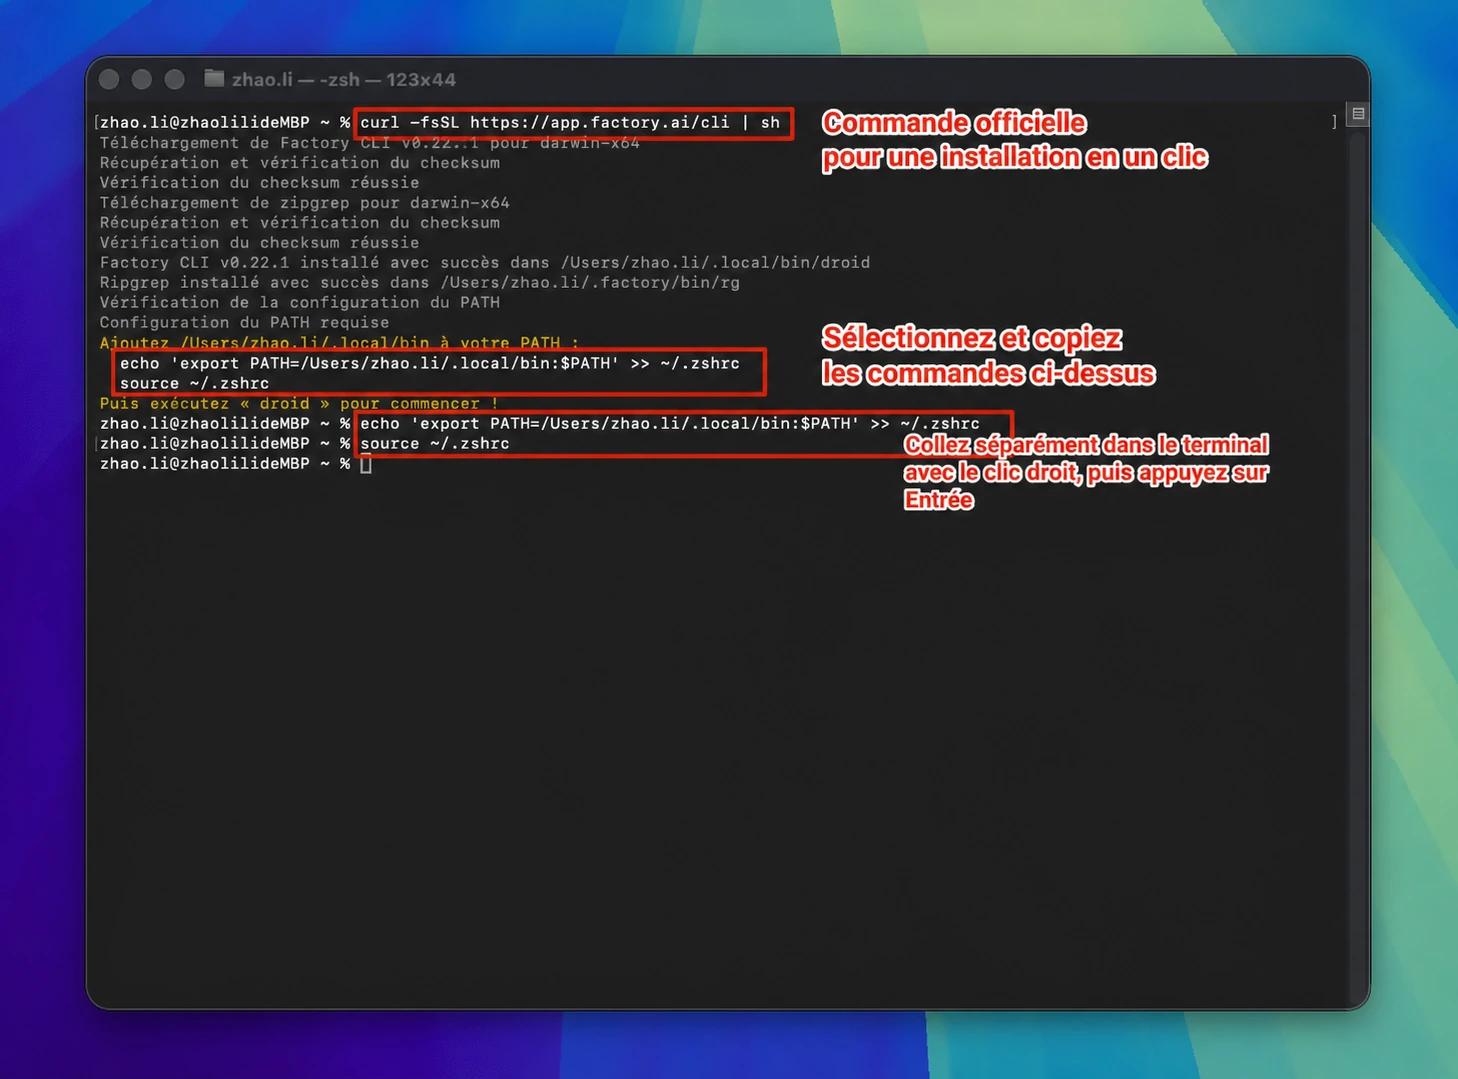Click the yellow line 'Puis exécutez « droid » pour commencer !'
Viewport: 1458px width, 1079px height.
[299, 404]
